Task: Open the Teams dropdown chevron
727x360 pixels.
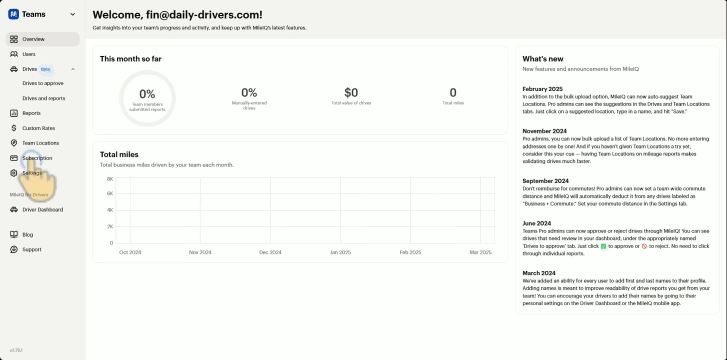Action: [73, 14]
